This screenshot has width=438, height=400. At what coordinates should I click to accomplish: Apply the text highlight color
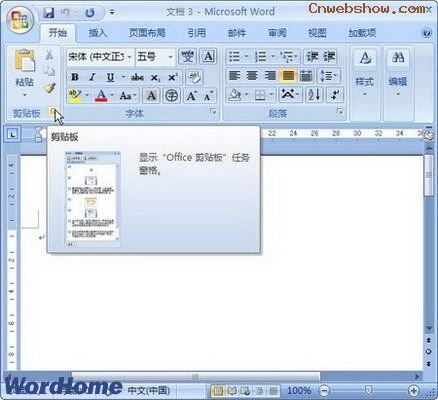click(75, 96)
